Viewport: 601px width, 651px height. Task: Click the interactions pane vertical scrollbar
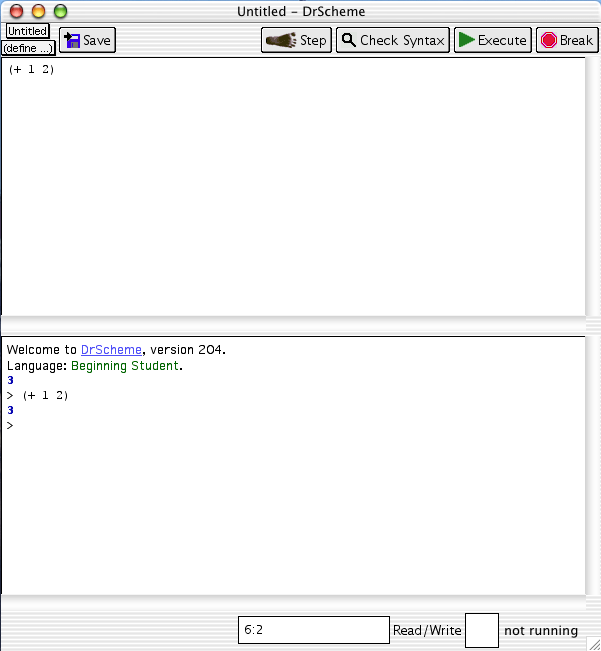(593, 465)
